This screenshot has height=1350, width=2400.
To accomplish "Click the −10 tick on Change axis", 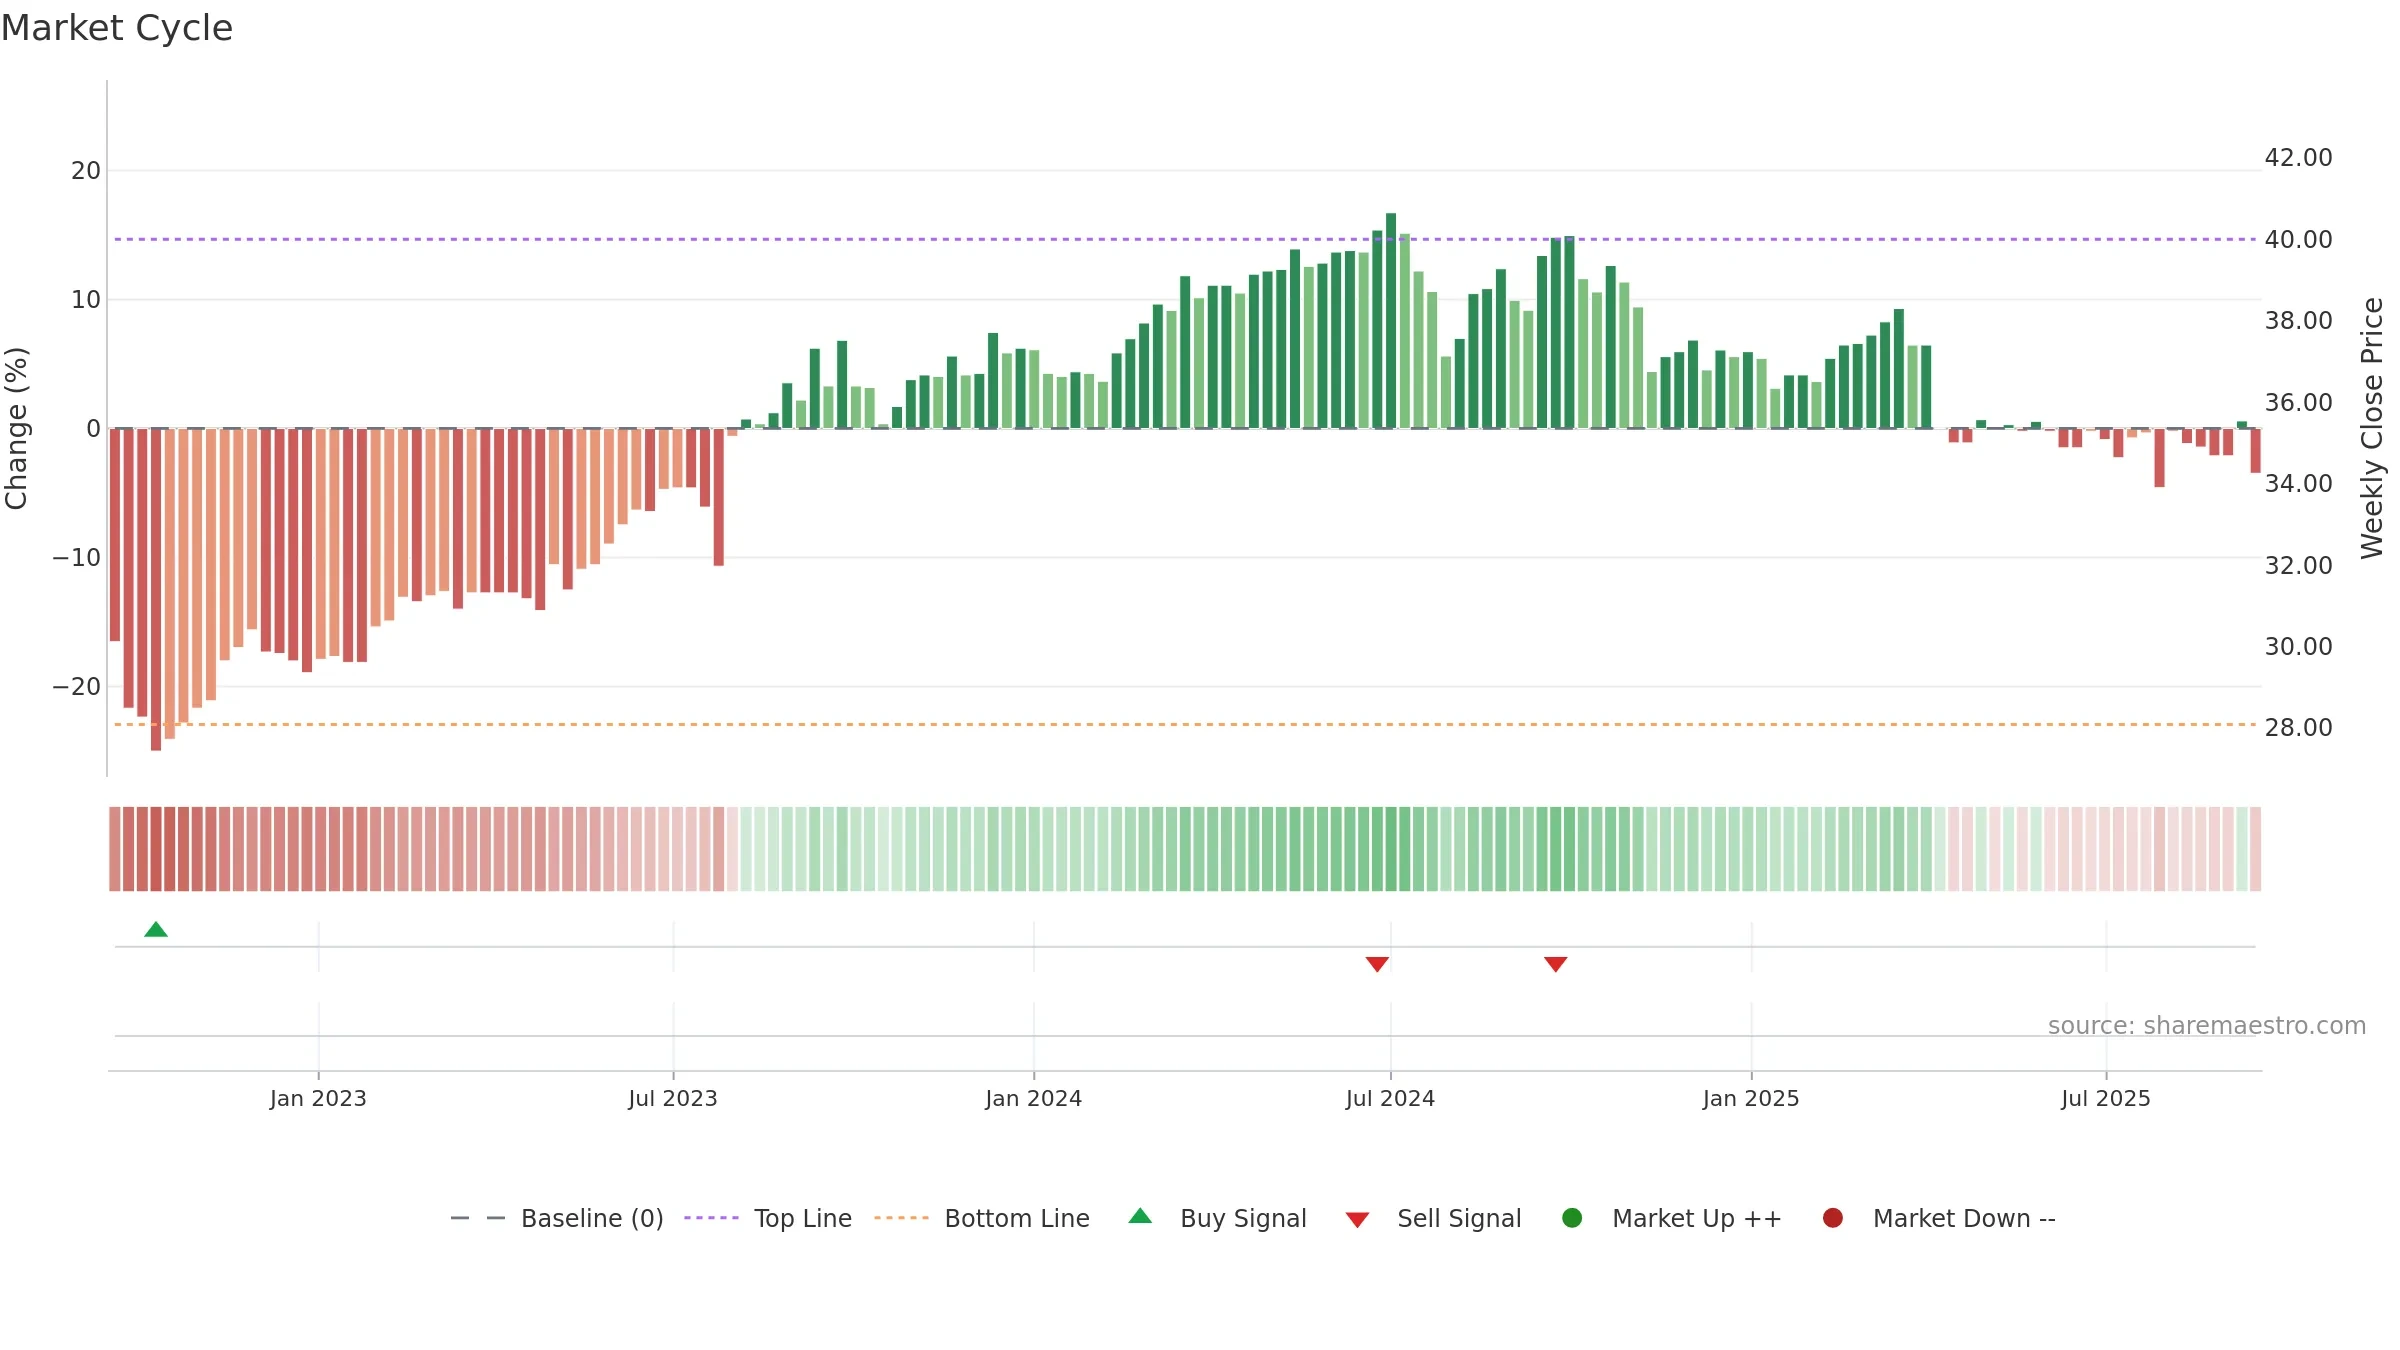I will click(77, 558).
